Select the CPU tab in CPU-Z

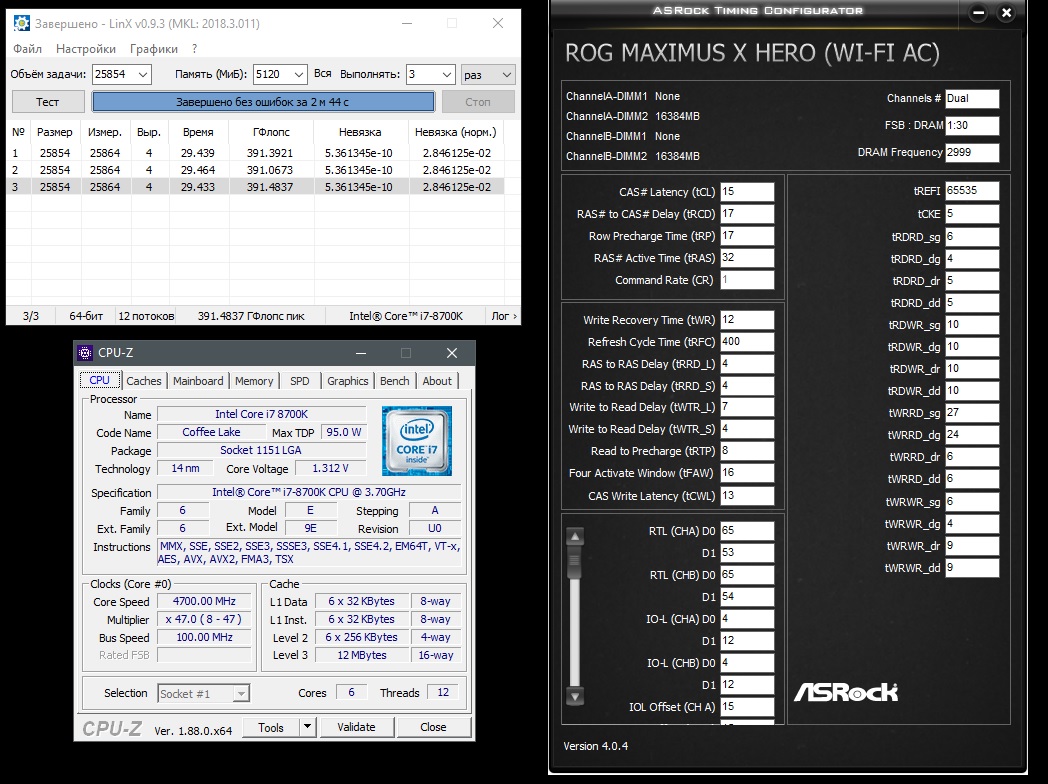pos(100,380)
